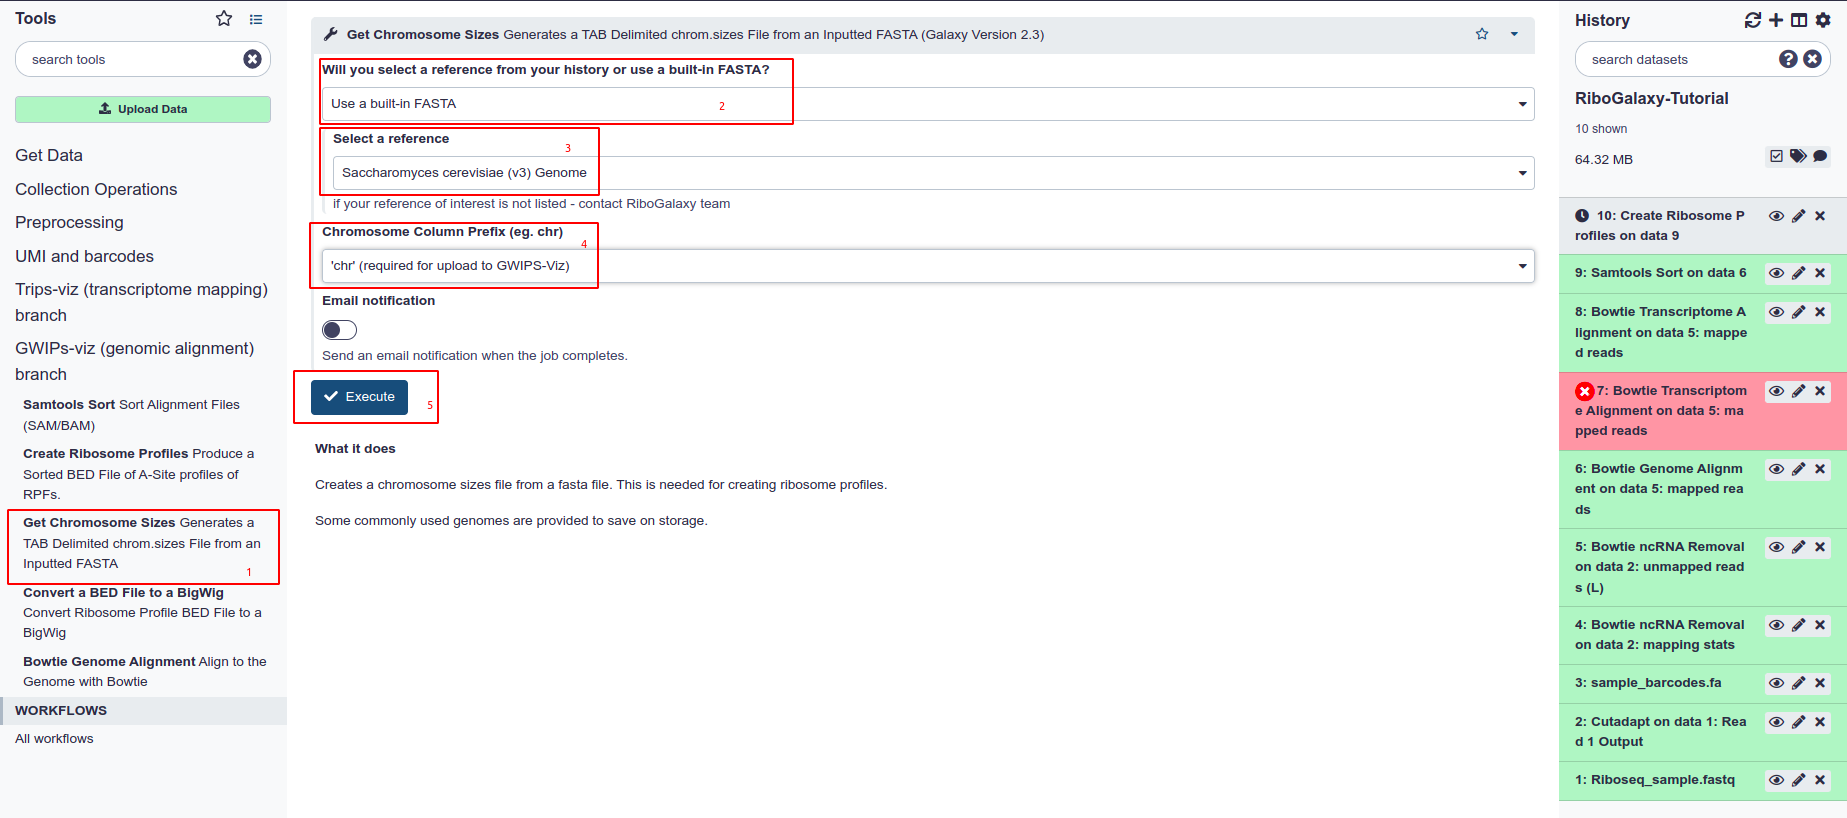Edit attributes of dataset 6
Viewport: 1847px width, 818px height.
tap(1798, 469)
